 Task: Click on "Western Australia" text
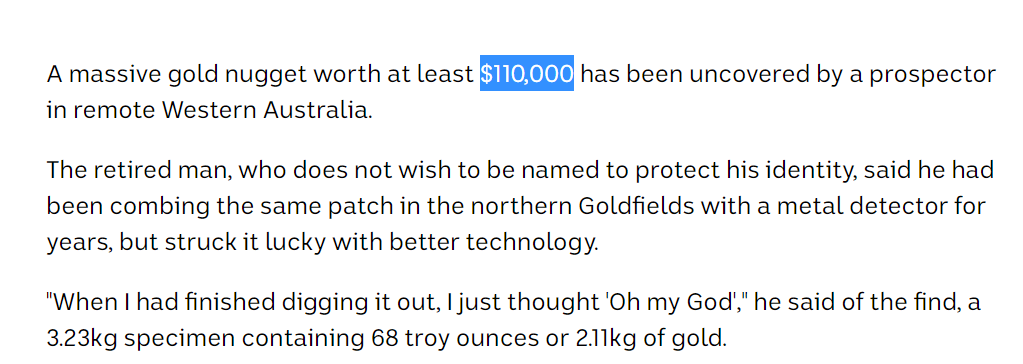[x=266, y=110]
